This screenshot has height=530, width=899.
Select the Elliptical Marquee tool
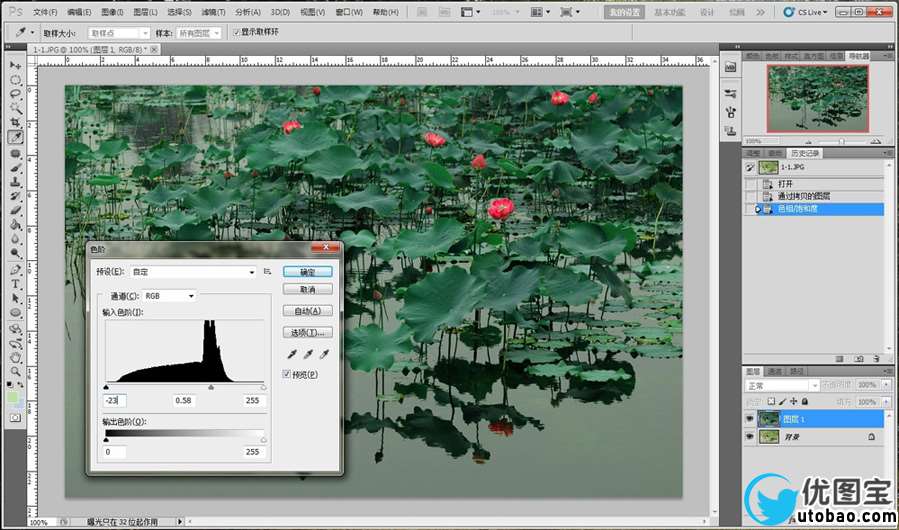[x=15, y=79]
